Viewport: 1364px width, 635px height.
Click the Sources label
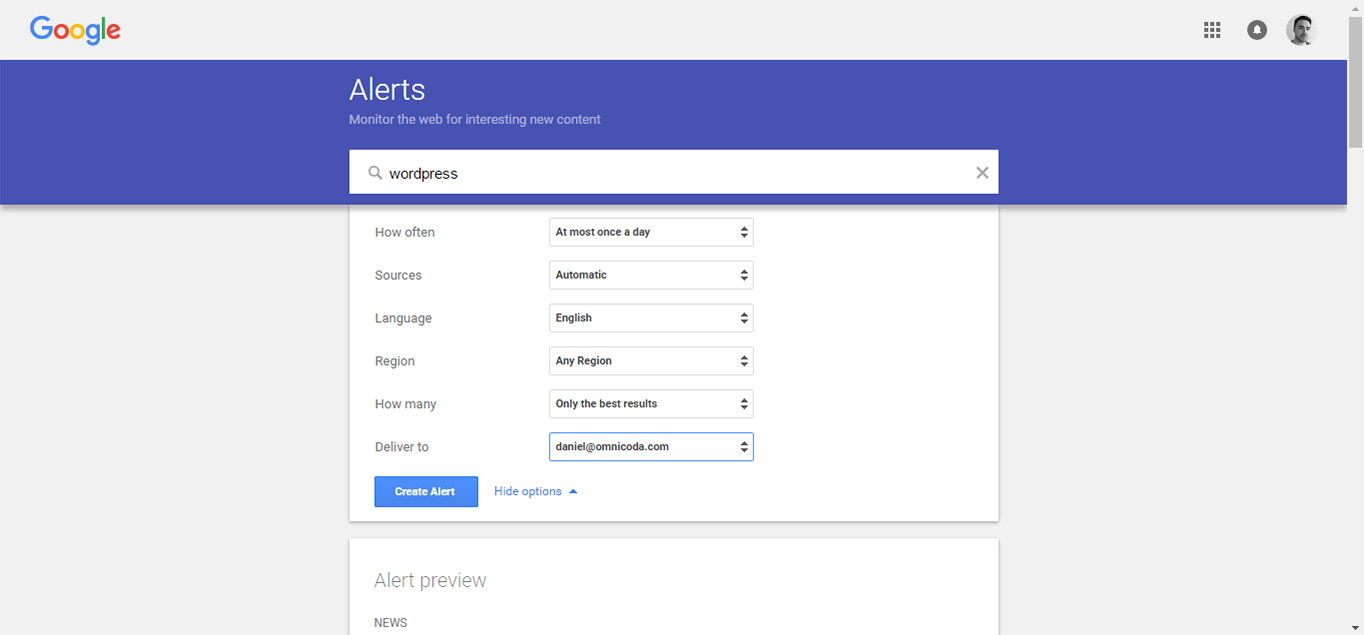coord(398,275)
